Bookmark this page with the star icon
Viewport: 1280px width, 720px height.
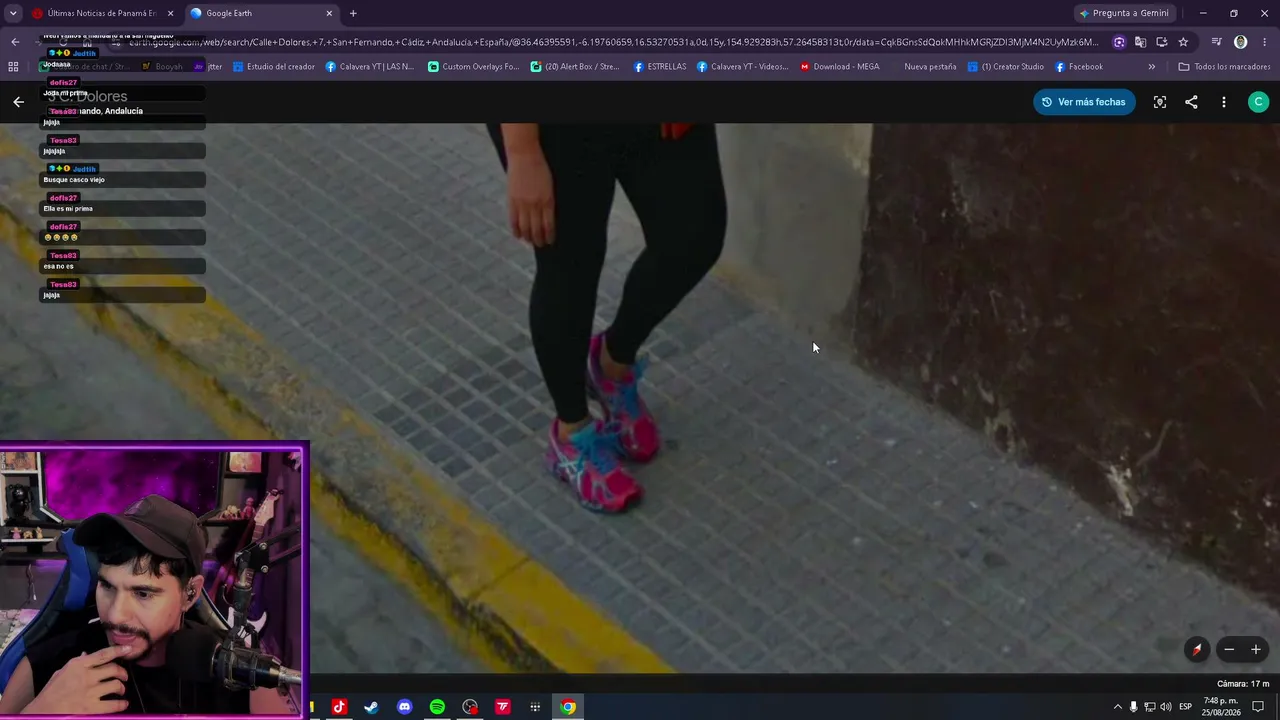point(1183,42)
